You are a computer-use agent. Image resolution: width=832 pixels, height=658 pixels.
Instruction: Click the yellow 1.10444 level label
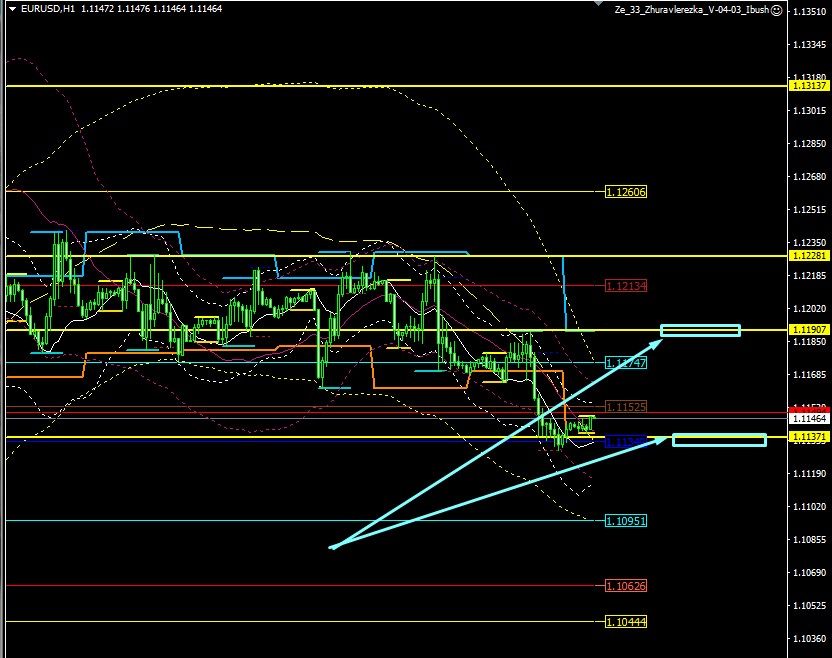point(626,621)
